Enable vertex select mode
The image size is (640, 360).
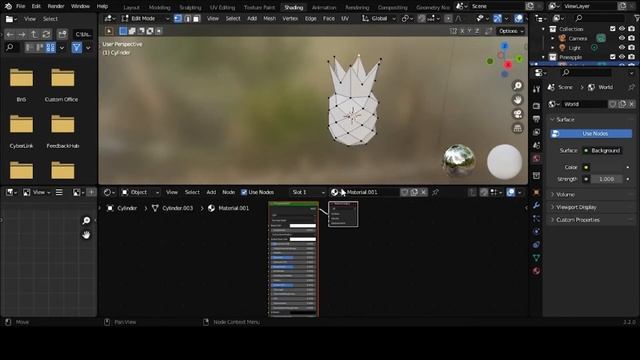click(178, 19)
